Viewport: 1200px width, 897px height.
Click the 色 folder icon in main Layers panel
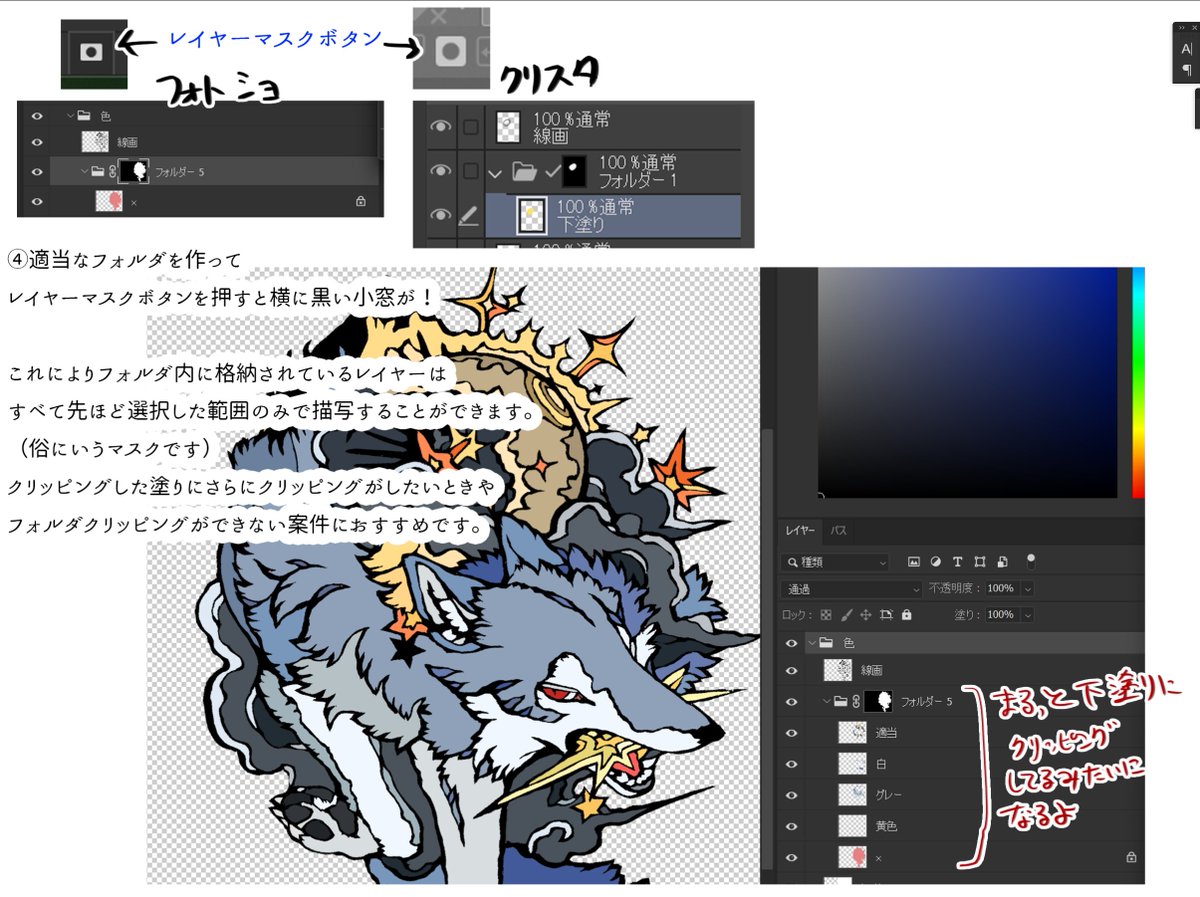tap(826, 642)
